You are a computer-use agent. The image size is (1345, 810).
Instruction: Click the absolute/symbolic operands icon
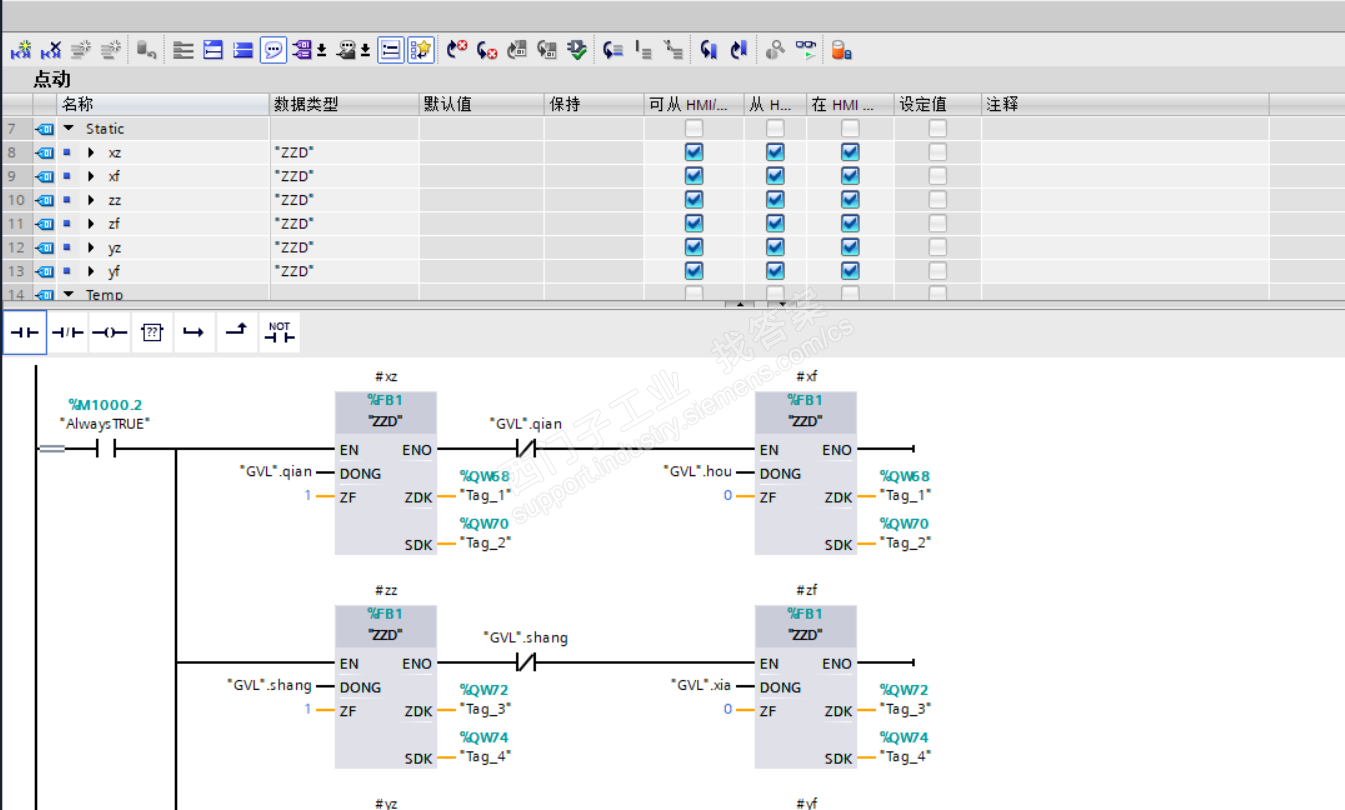coord(302,49)
